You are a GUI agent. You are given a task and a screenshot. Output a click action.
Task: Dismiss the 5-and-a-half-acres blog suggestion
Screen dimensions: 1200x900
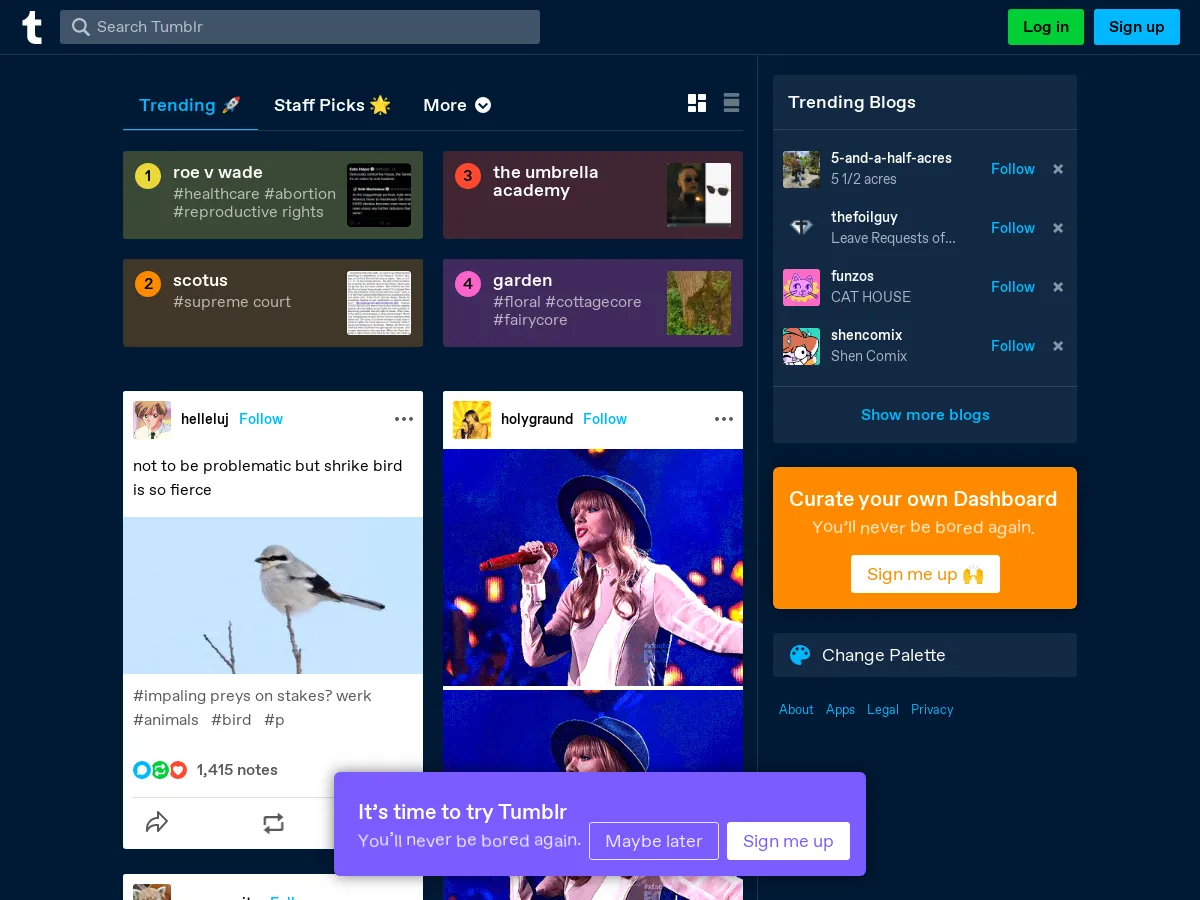(1058, 169)
